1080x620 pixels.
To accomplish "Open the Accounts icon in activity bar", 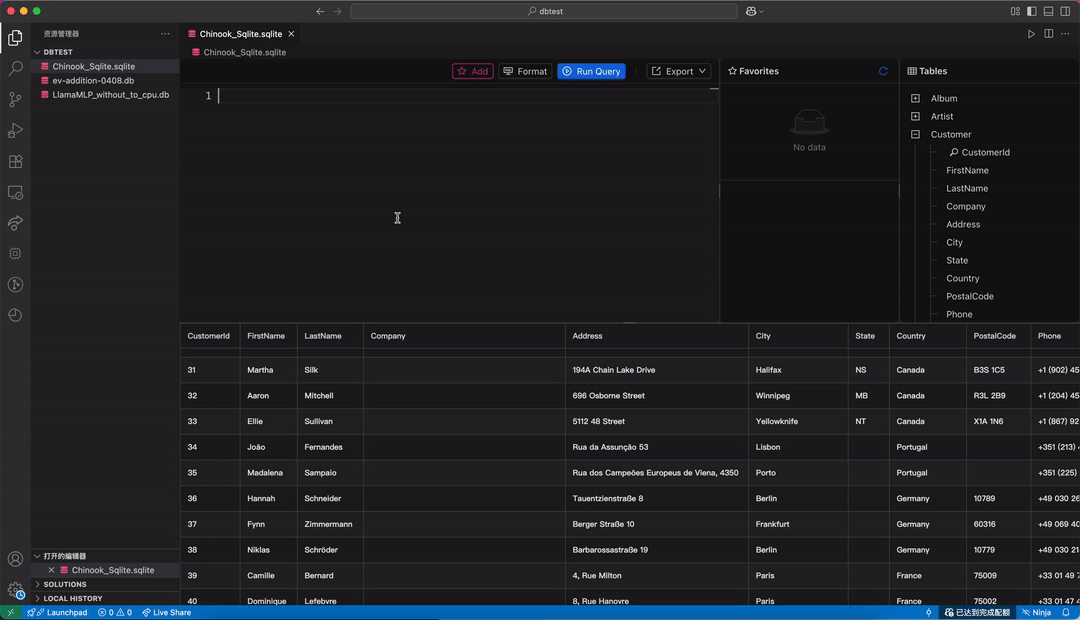I will (x=15, y=559).
